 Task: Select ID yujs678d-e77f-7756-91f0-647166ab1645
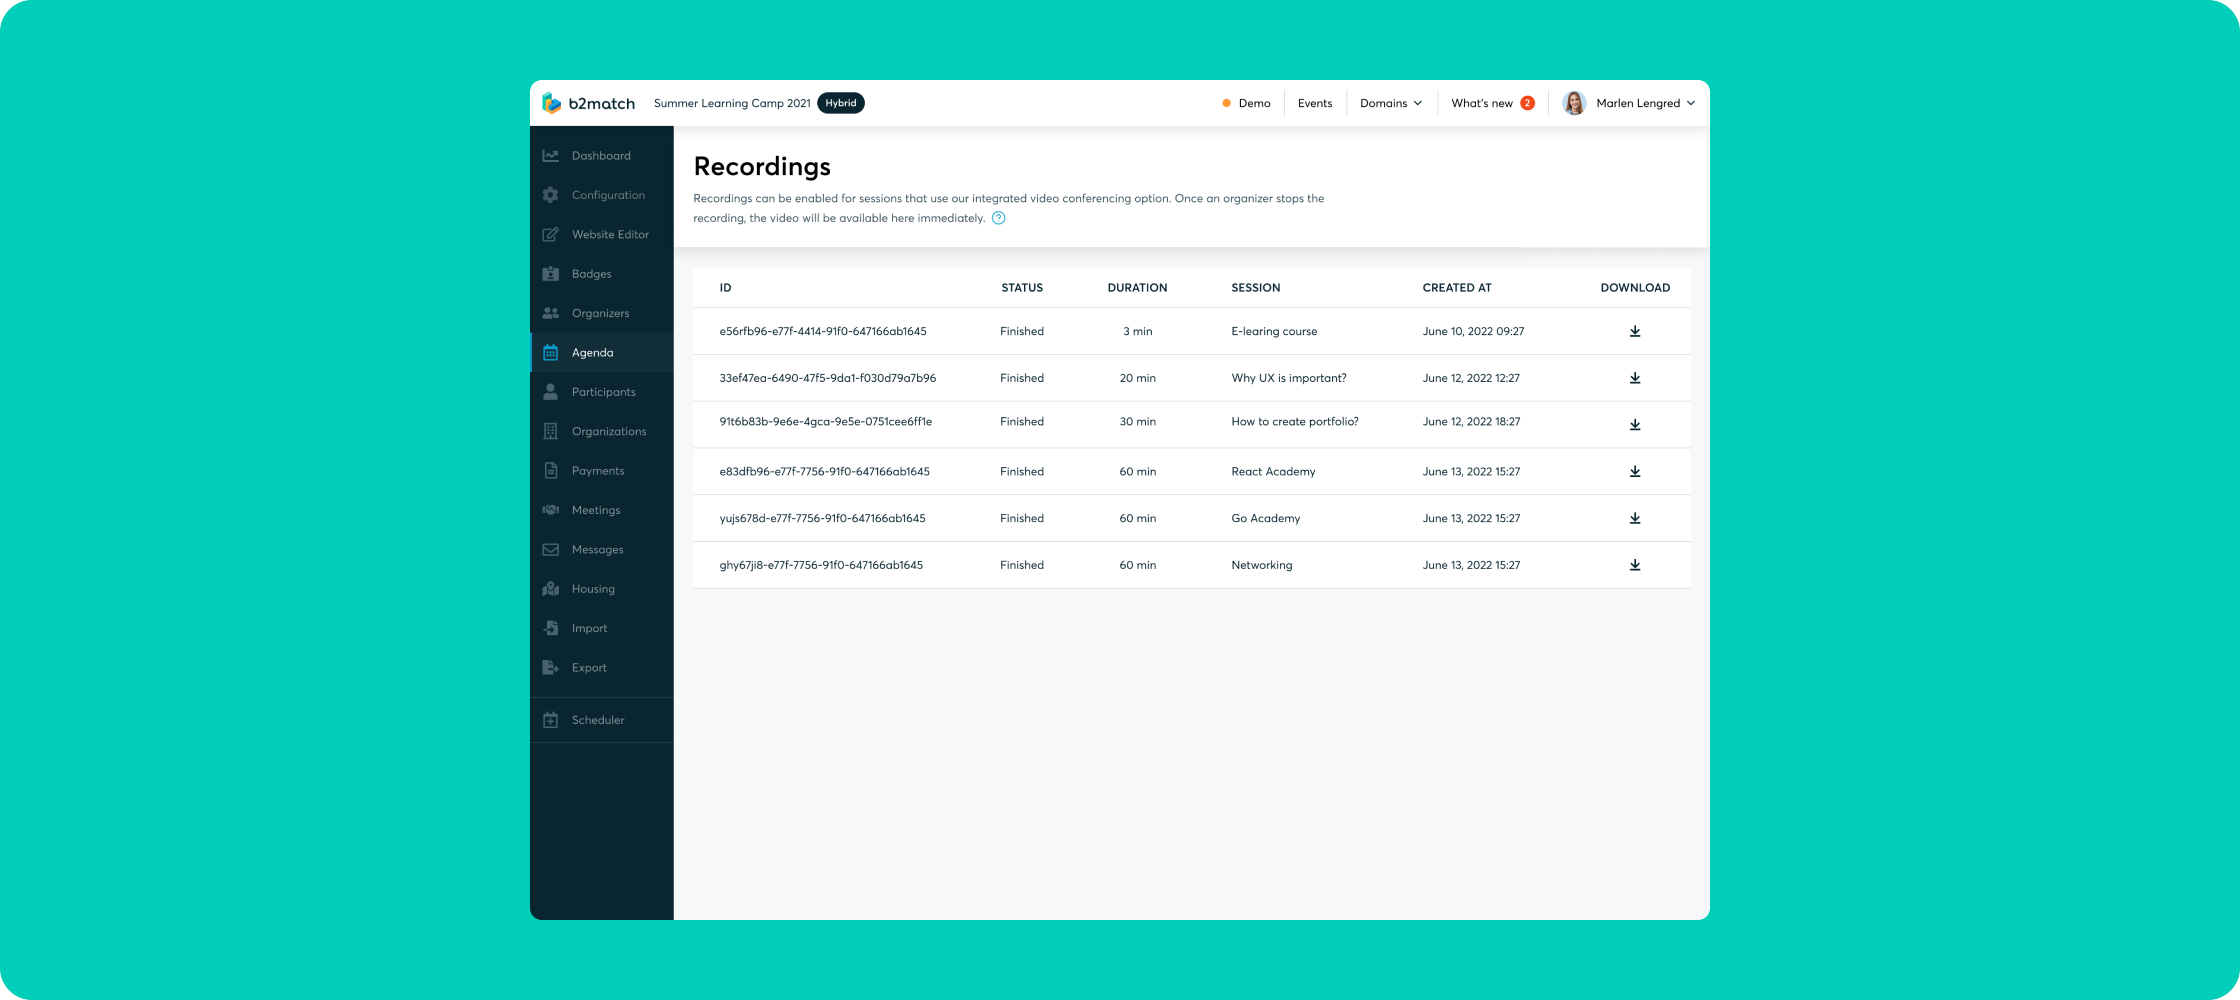(x=822, y=518)
